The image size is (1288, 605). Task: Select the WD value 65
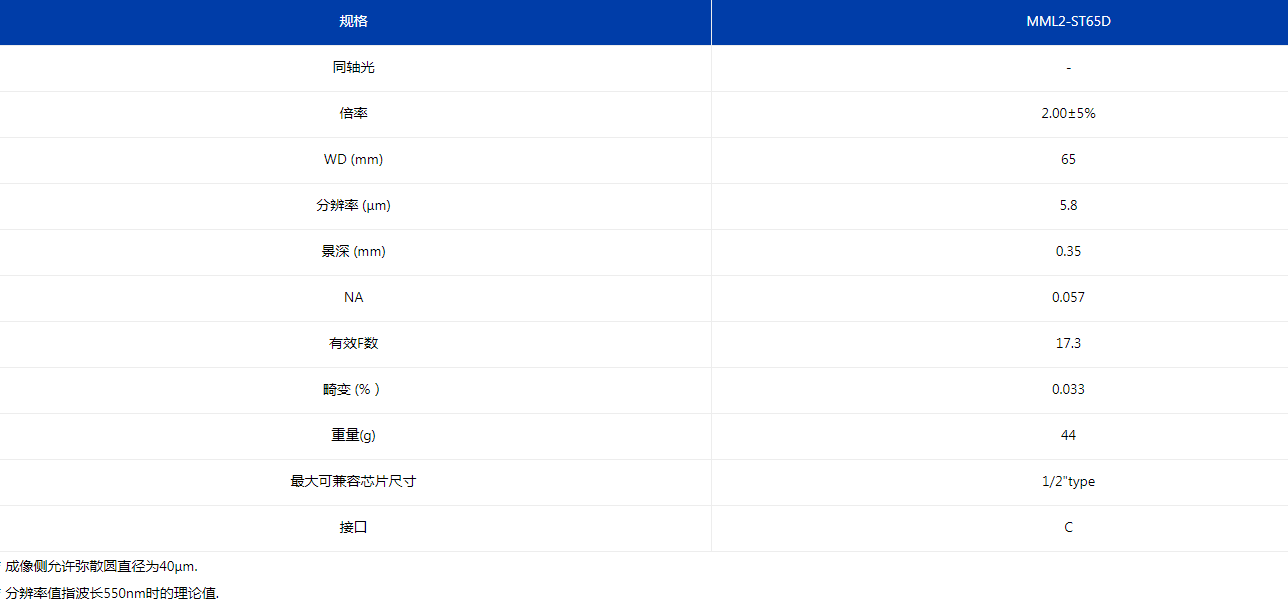pyautogui.click(x=1068, y=160)
